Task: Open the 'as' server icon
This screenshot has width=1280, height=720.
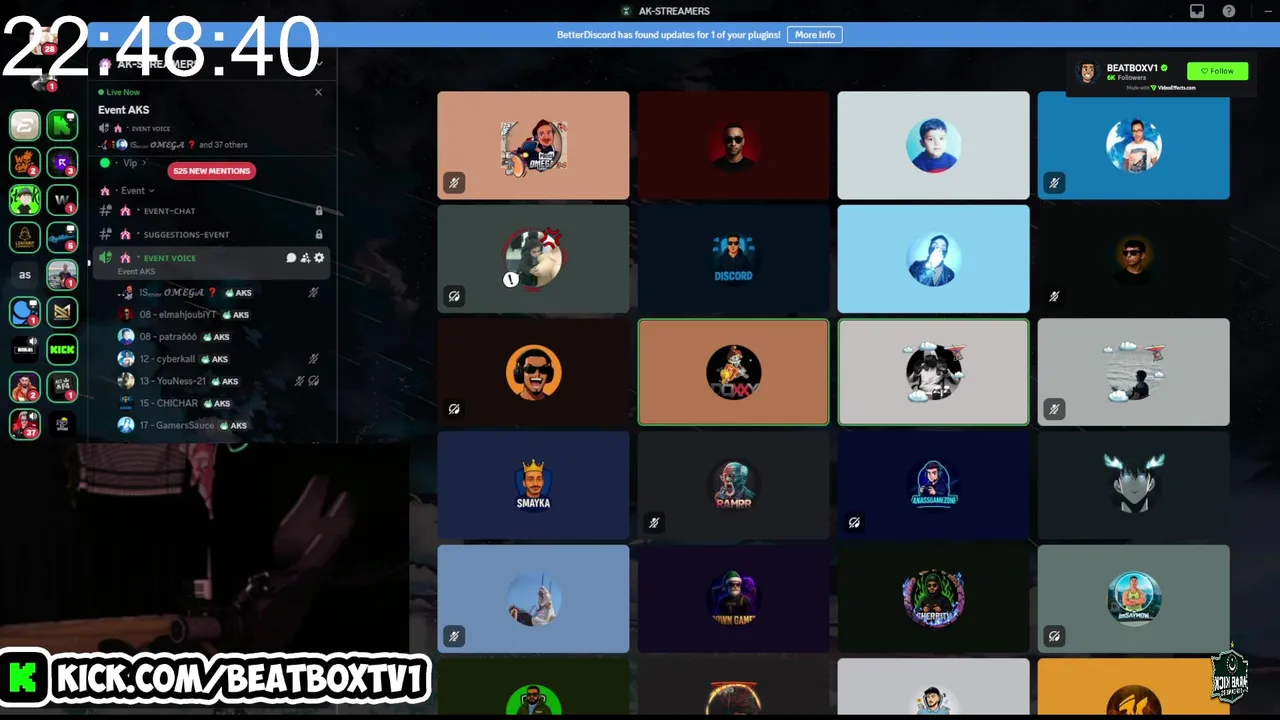Action: (x=25, y=275)
